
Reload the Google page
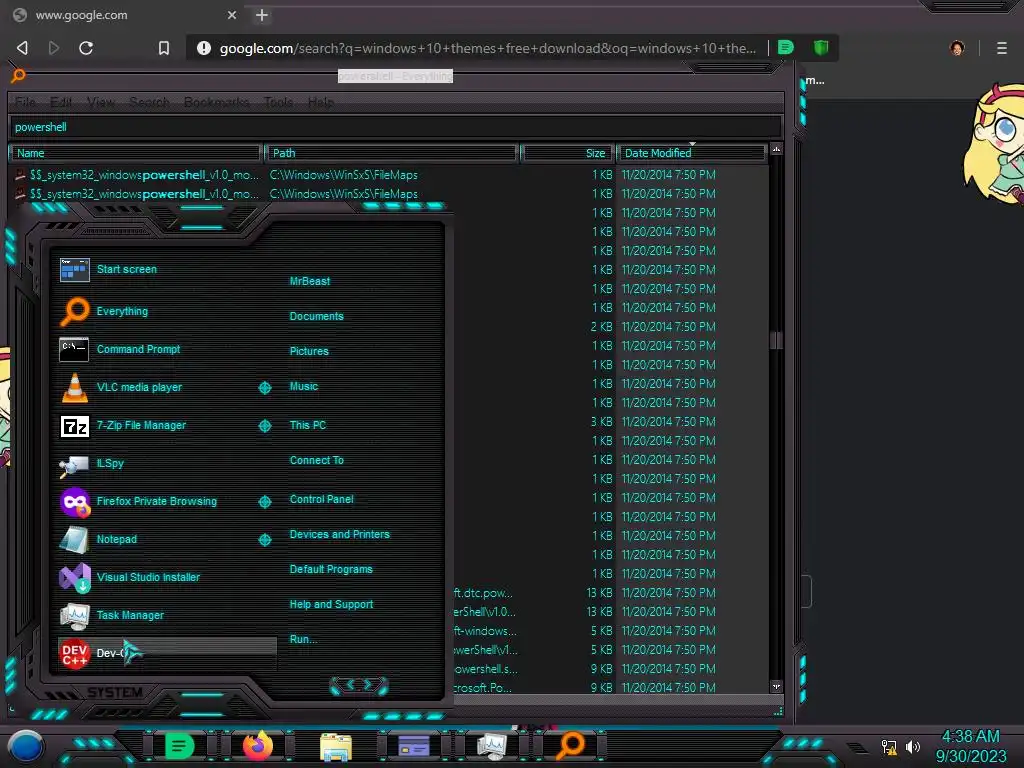point(86,48)
